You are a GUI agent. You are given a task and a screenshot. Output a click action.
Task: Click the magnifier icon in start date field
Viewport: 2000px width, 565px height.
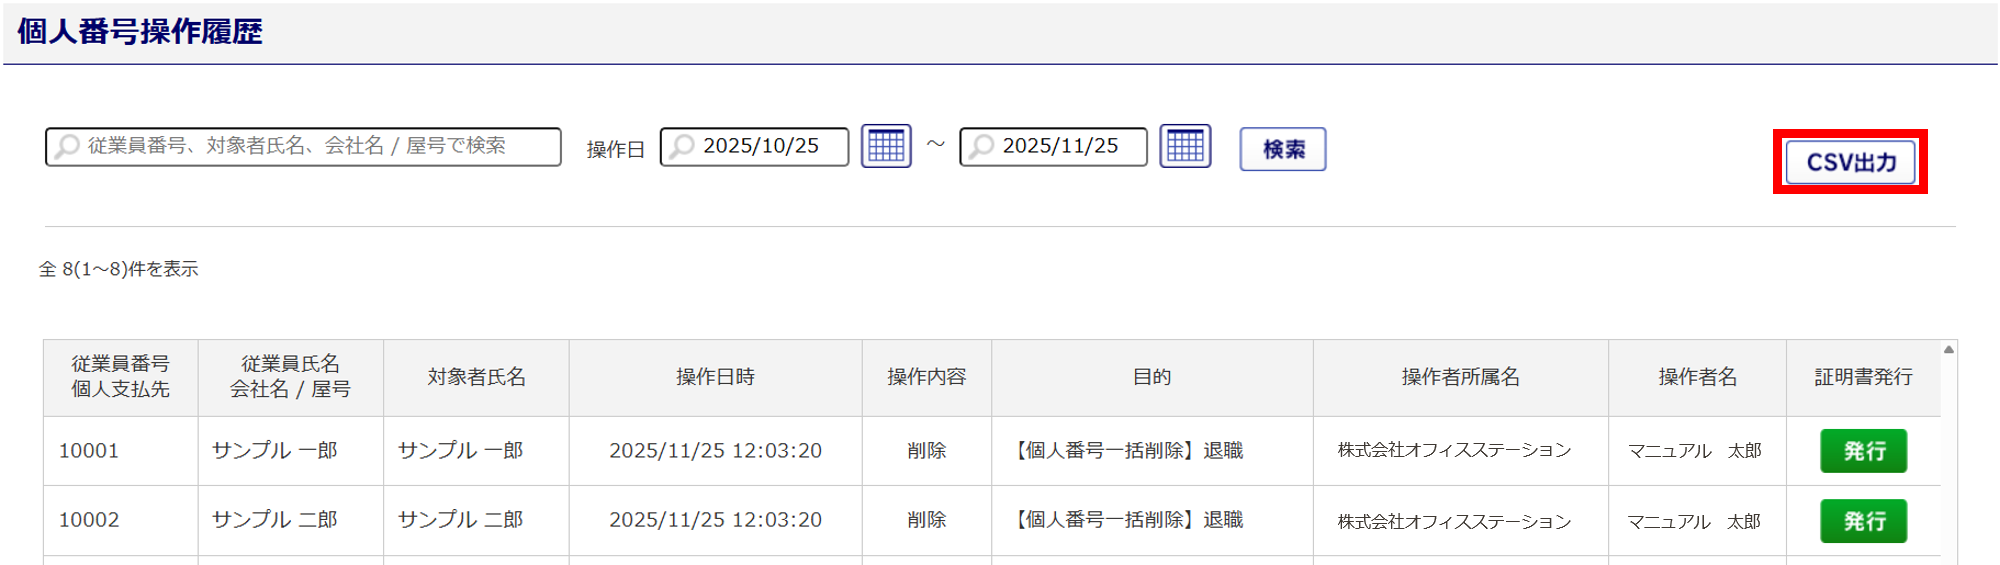[x=682, y=147]
